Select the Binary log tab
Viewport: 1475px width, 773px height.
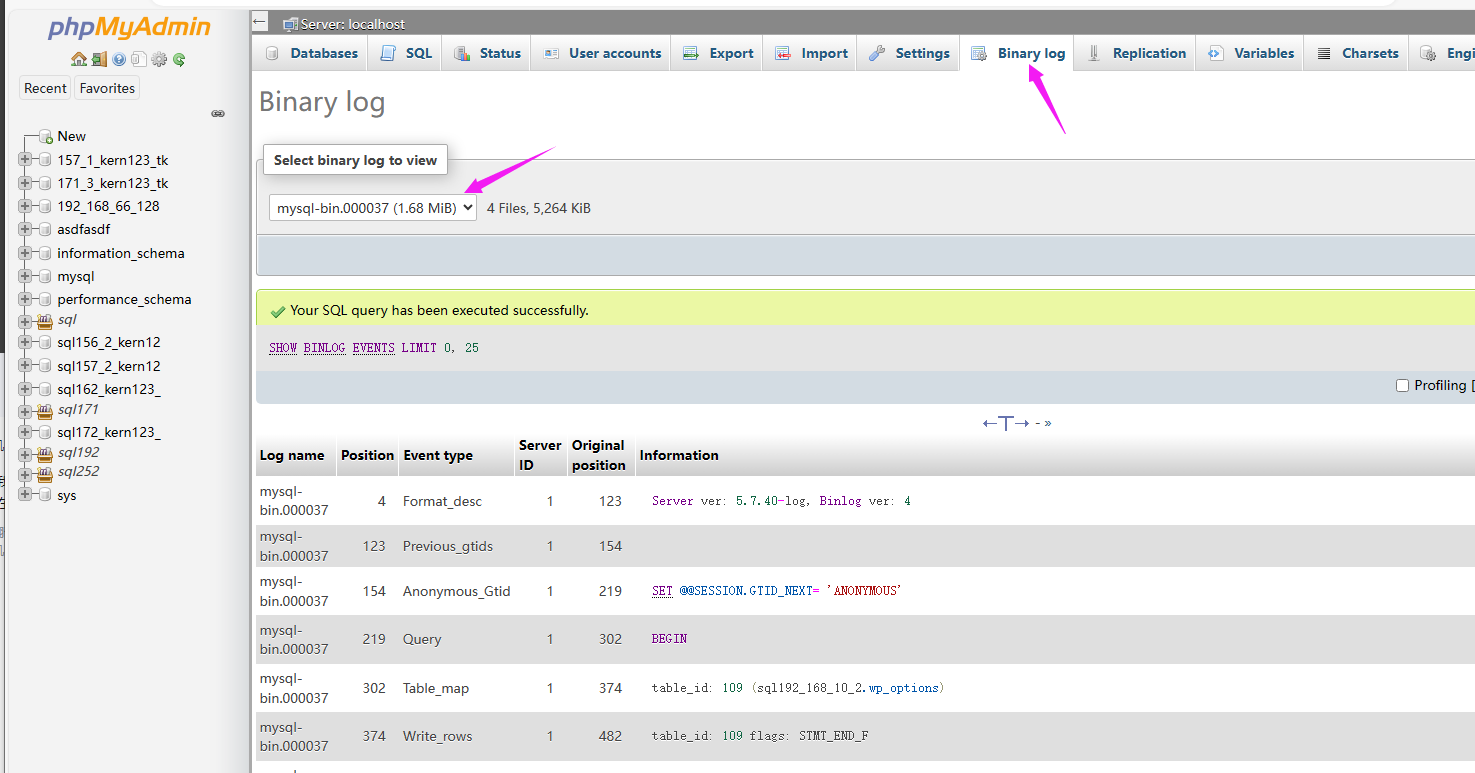pyautogui.click(x=1018, y=54)
